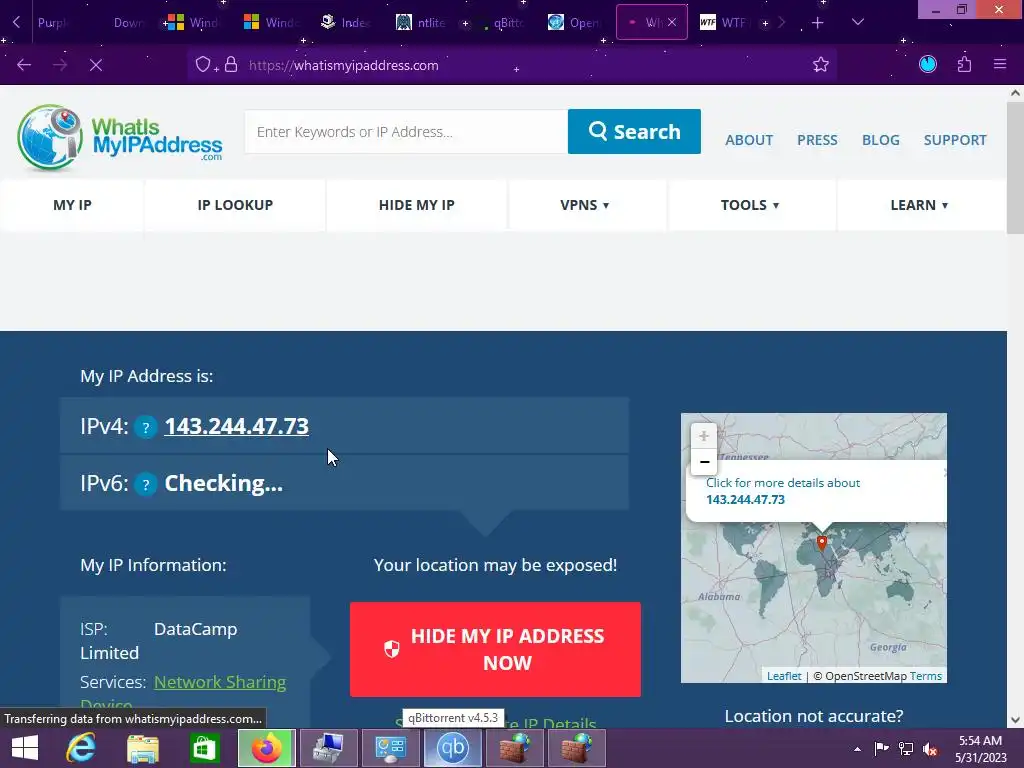Zoom out on the map
The width and height of the screenshot is (1024, 768).
pyautogui.click(x=703, y=462)
